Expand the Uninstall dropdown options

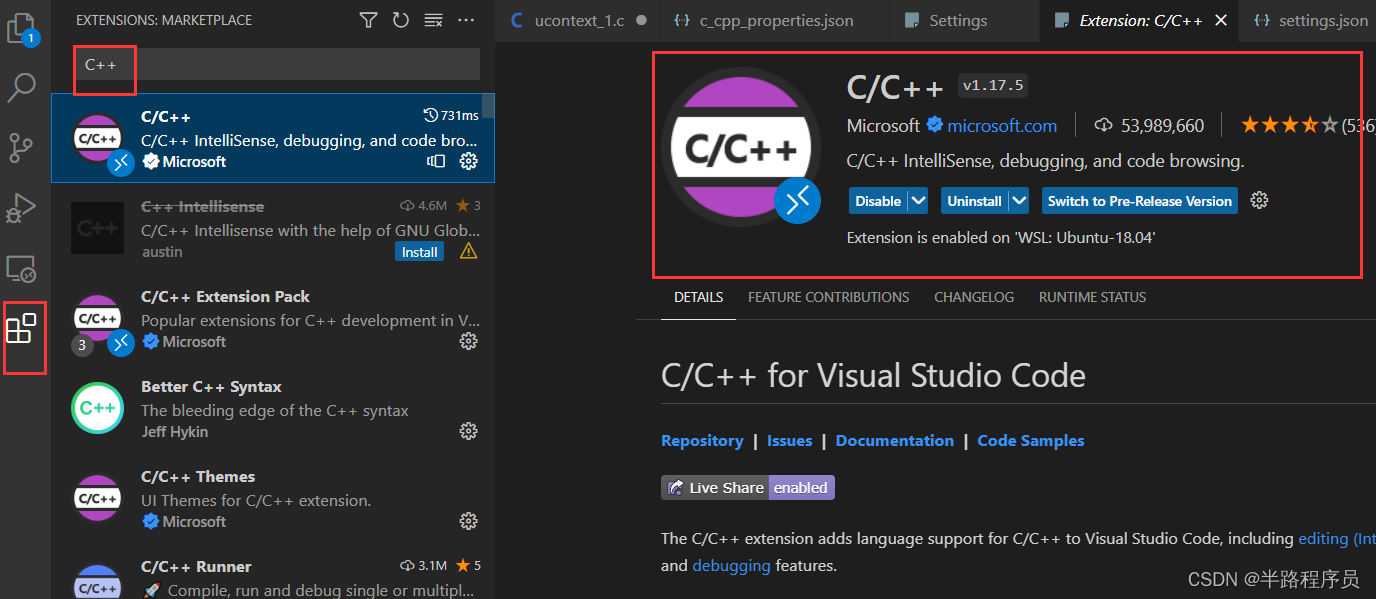click(x=1018, y=200)
